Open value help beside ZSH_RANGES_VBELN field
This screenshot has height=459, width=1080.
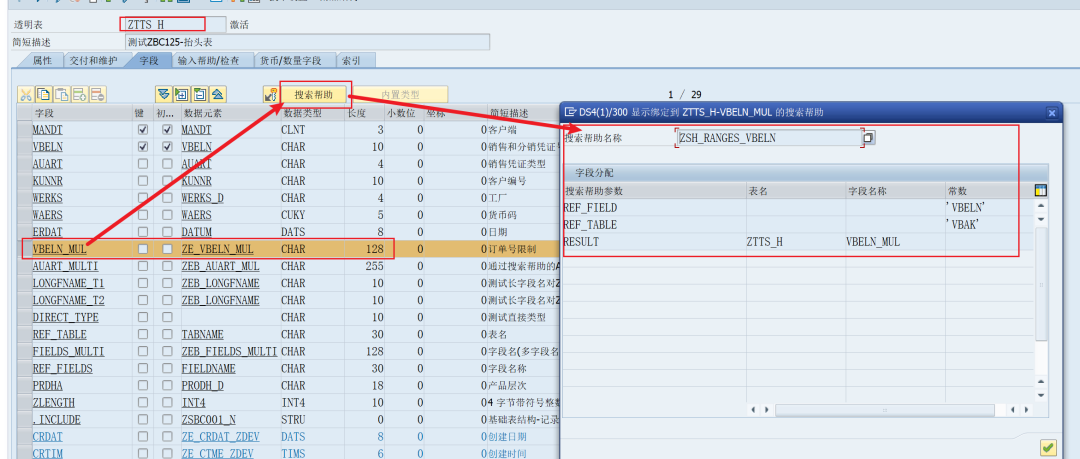(x=869, y=138)
